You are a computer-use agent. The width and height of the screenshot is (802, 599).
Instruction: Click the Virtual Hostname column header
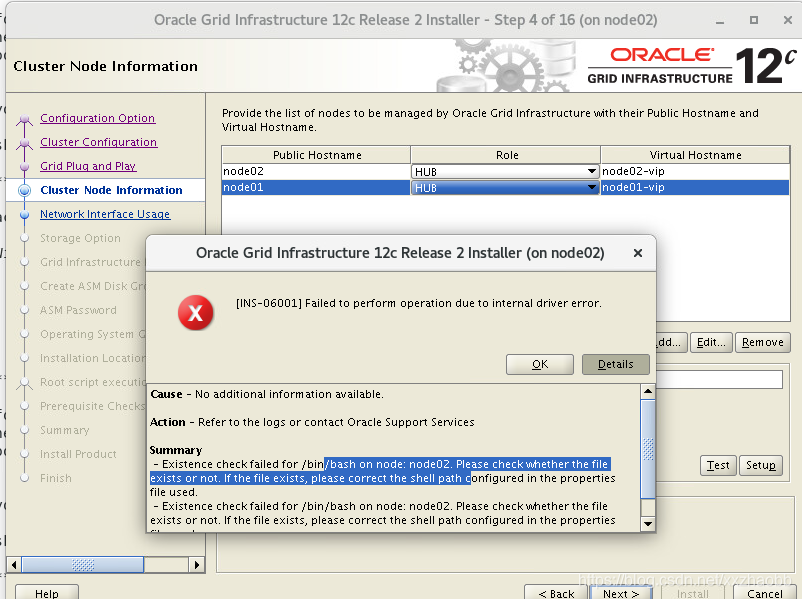coord(695,155)
